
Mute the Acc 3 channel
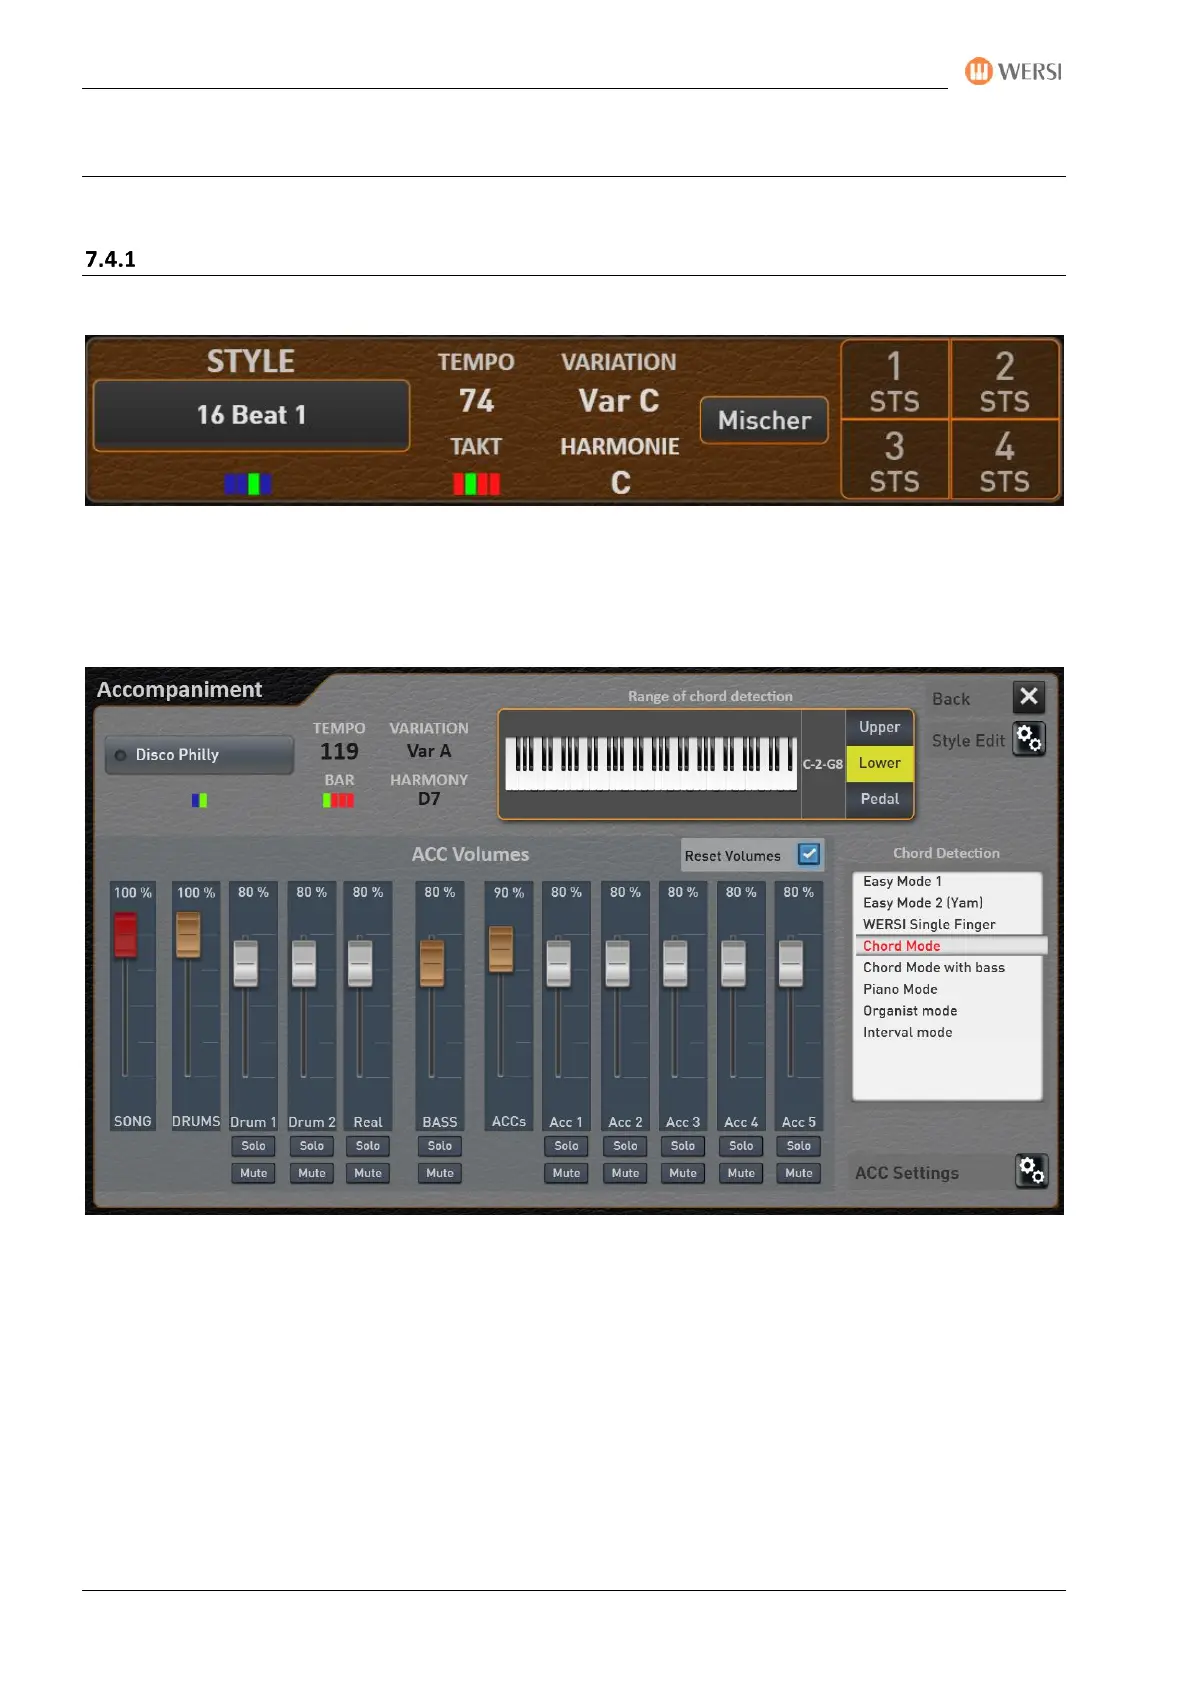(683, 1173)
